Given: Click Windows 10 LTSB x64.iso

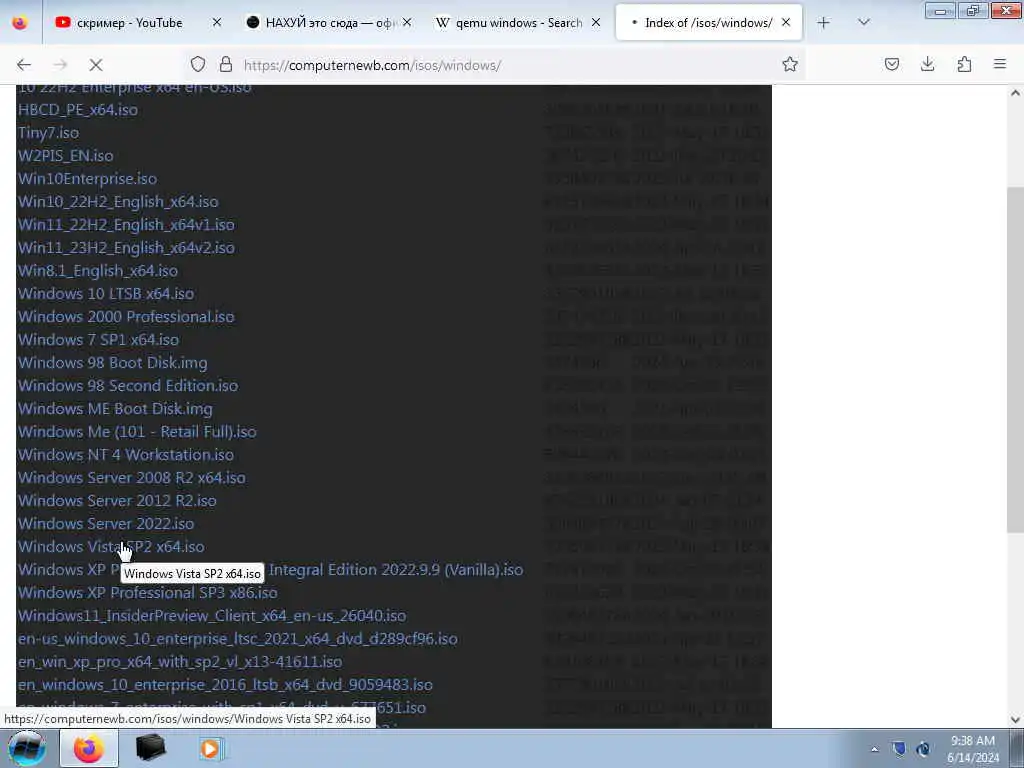Looking at the screenshot, I should click(x=106, y=293).
